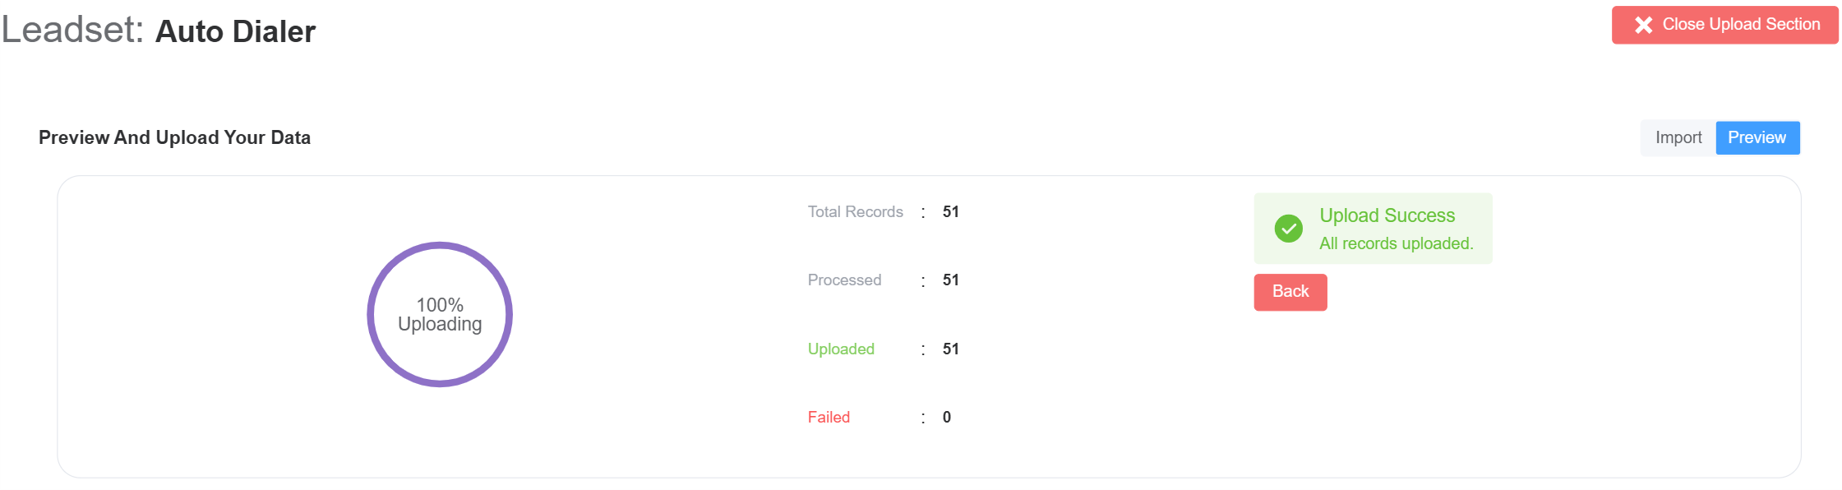Click the Leadset title label

[x=72, y=29]
